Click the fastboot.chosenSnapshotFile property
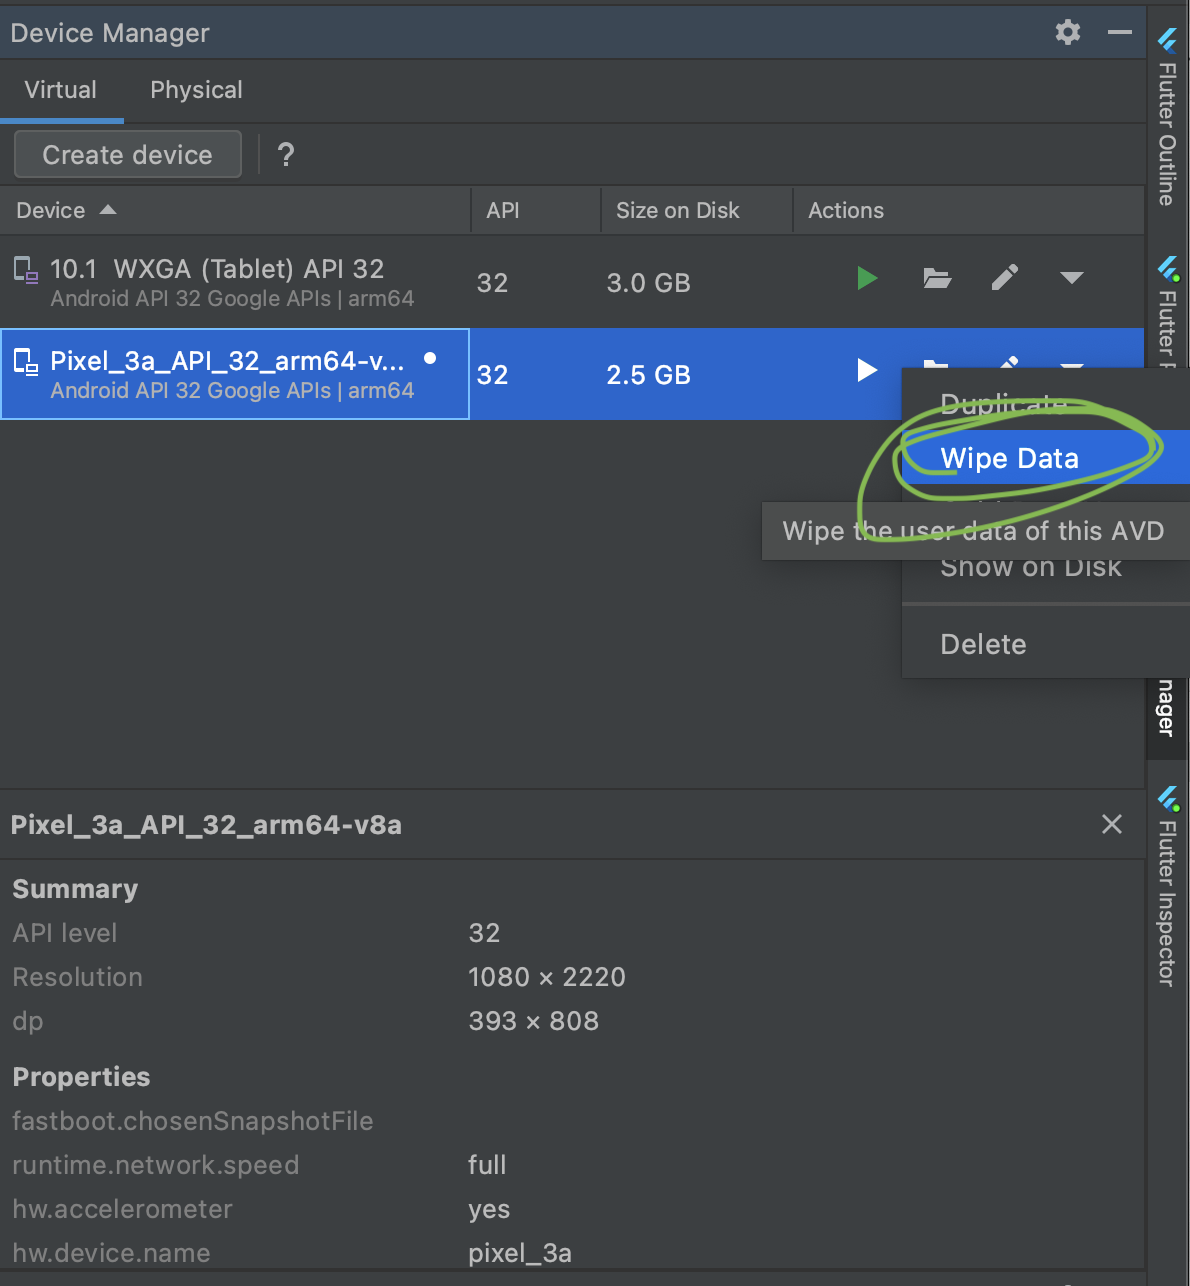Image resolution: width=1190 pixels, height=1286 pixels. (x=193, y=1121)
